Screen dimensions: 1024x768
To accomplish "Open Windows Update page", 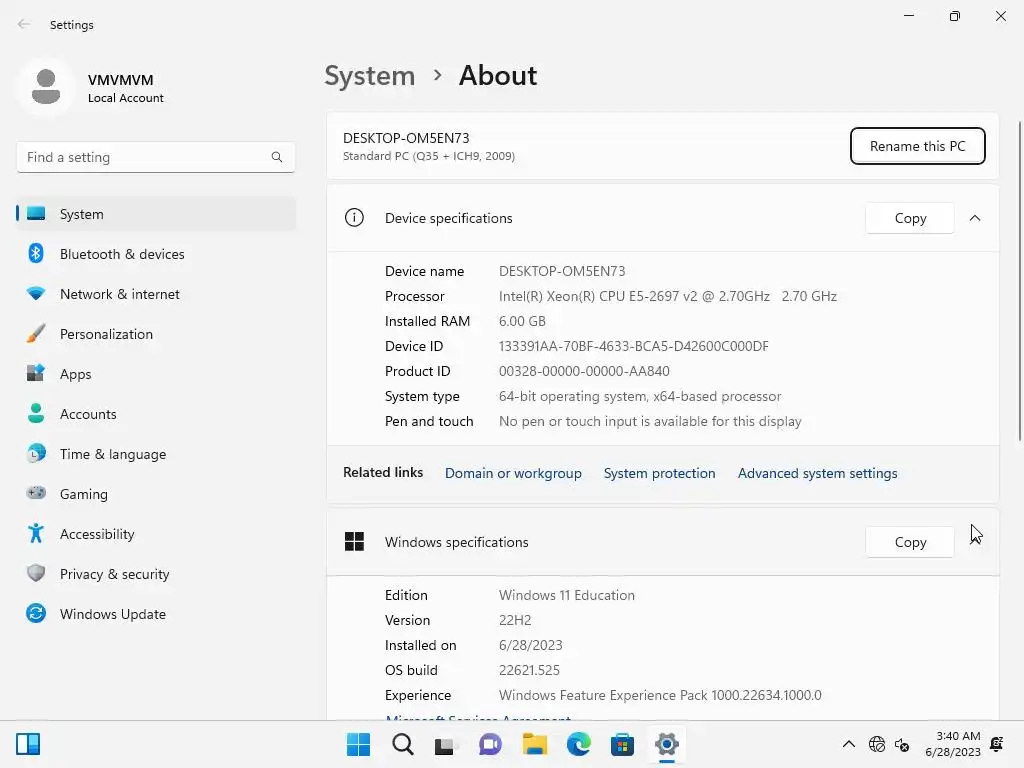I will [x=156, y=614].
